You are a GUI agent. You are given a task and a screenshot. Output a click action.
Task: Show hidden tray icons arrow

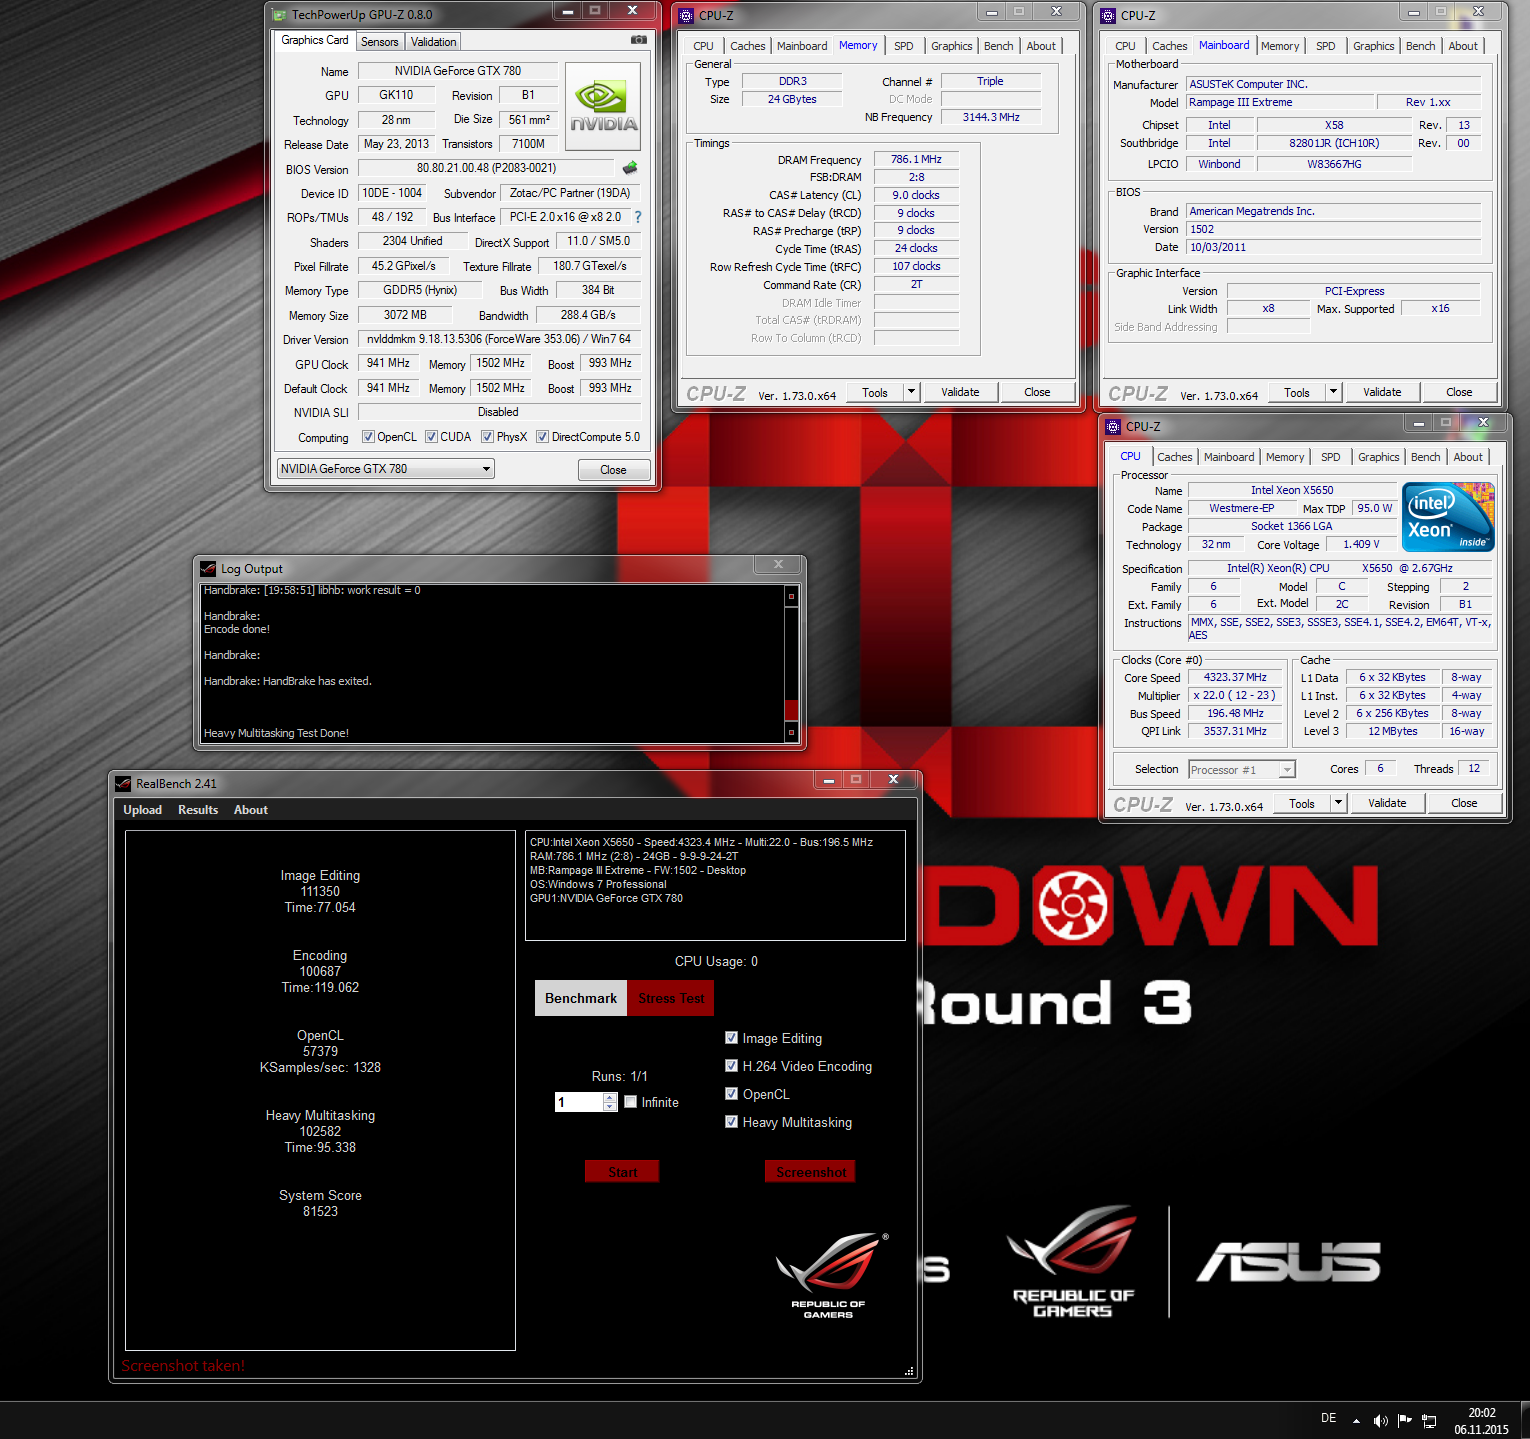pos(1356,1420)
